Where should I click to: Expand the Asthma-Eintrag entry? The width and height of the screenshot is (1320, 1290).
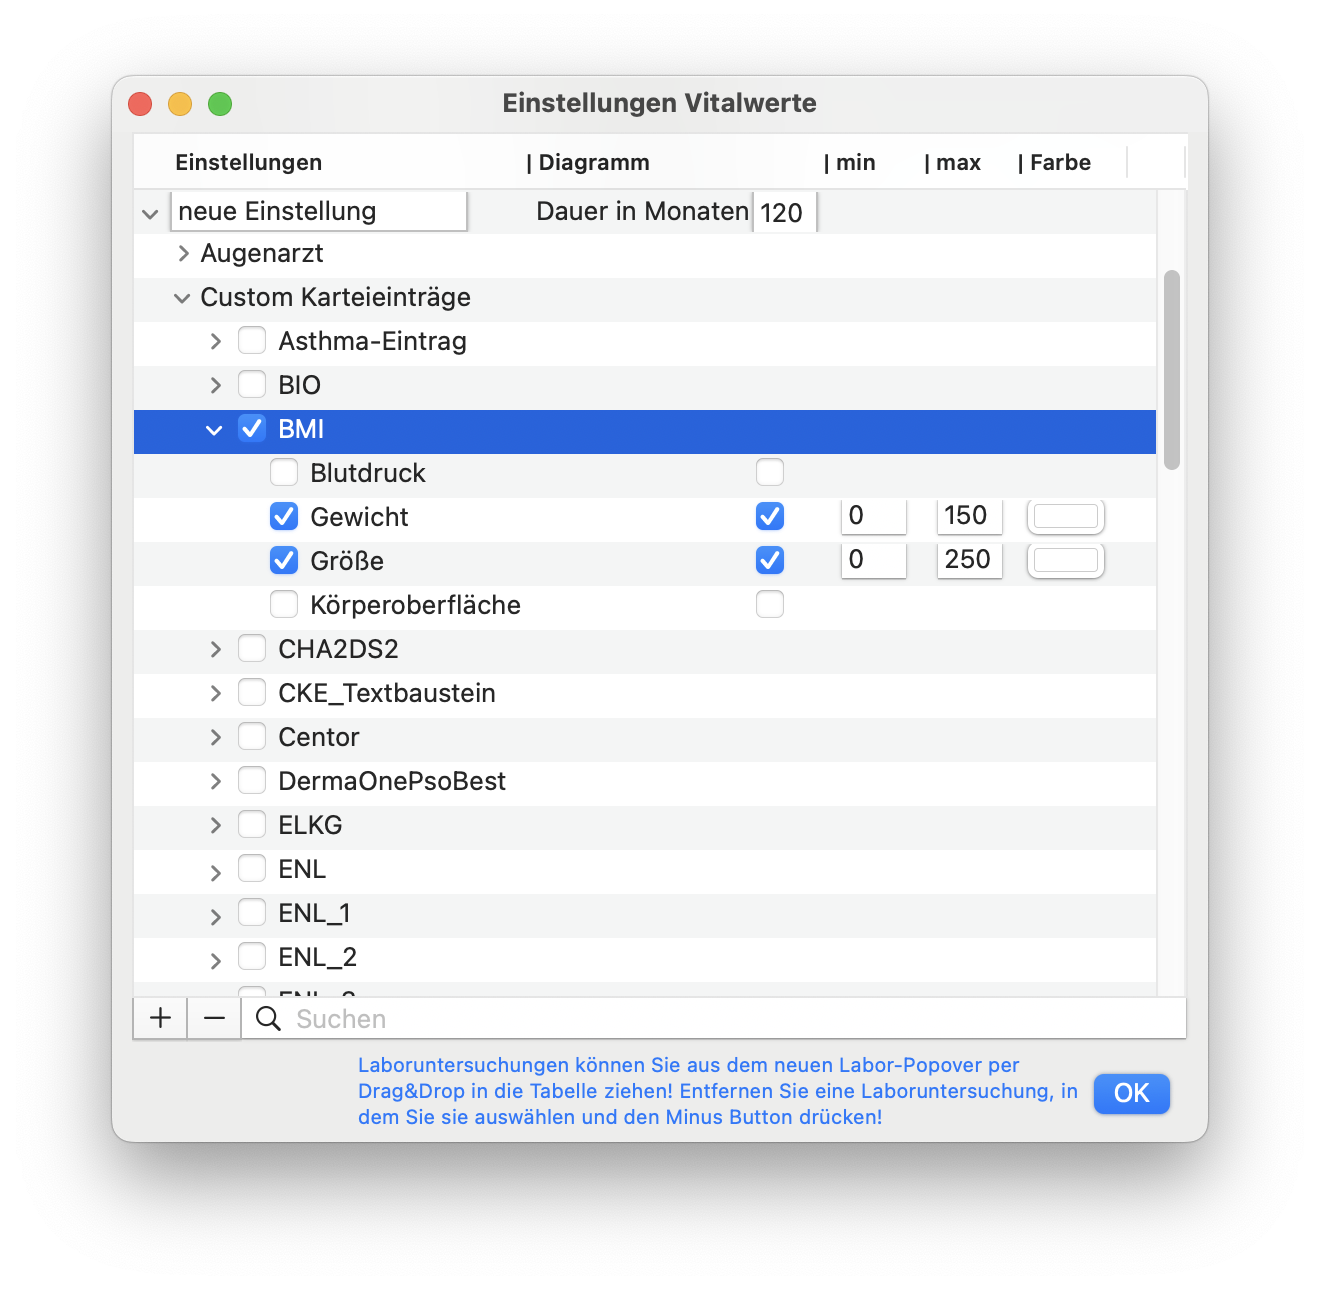(x=215, y=342)
